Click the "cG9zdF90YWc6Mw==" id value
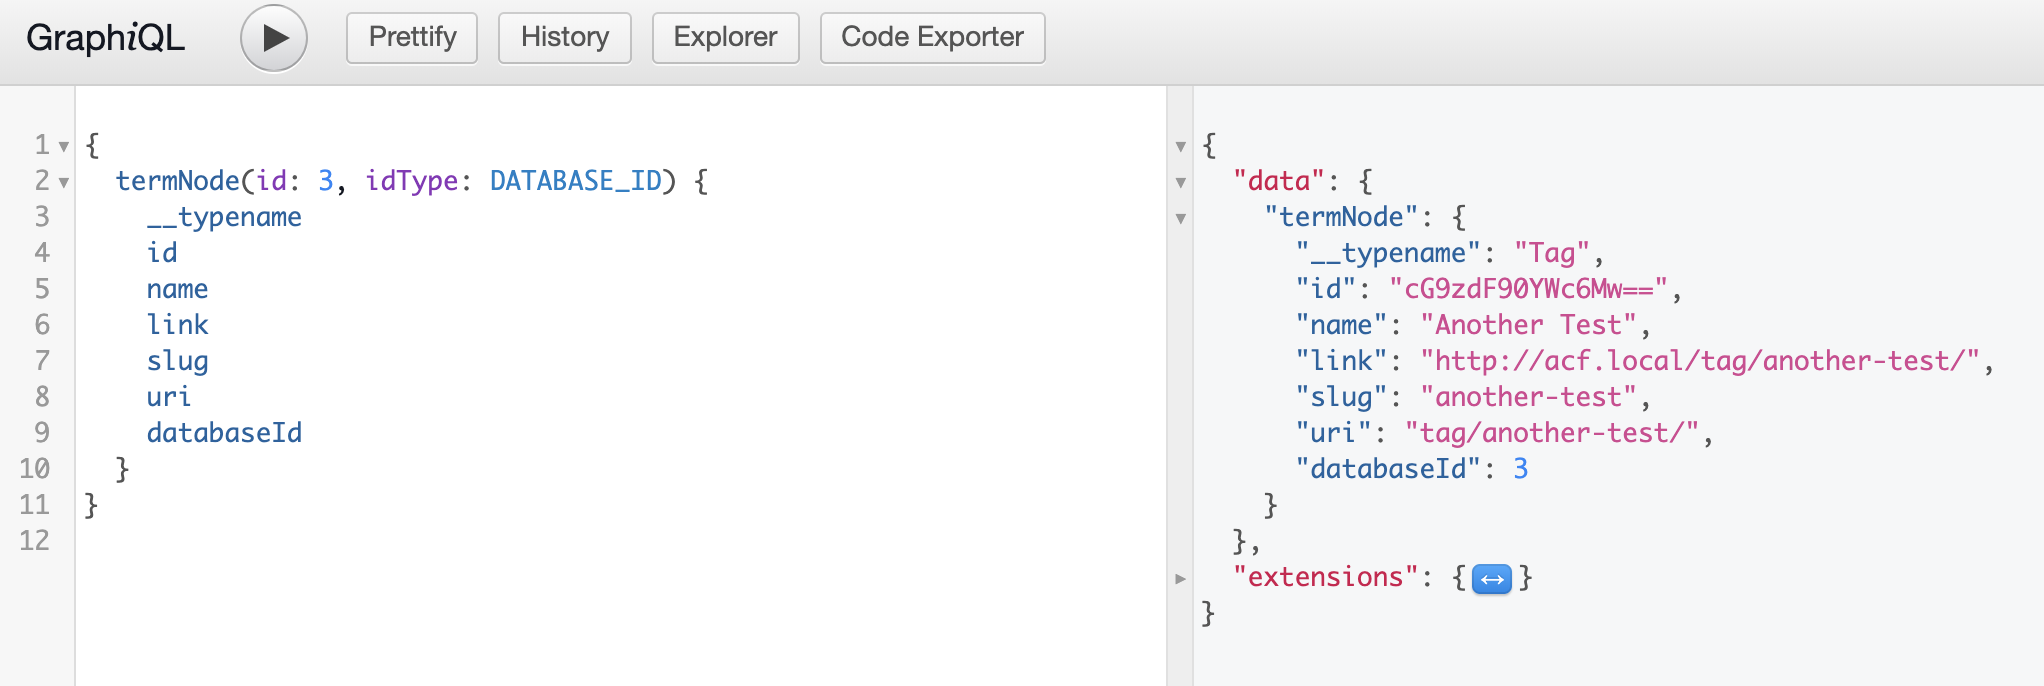Viewport: 2044px width, 686px height. tap(1529, 289)
